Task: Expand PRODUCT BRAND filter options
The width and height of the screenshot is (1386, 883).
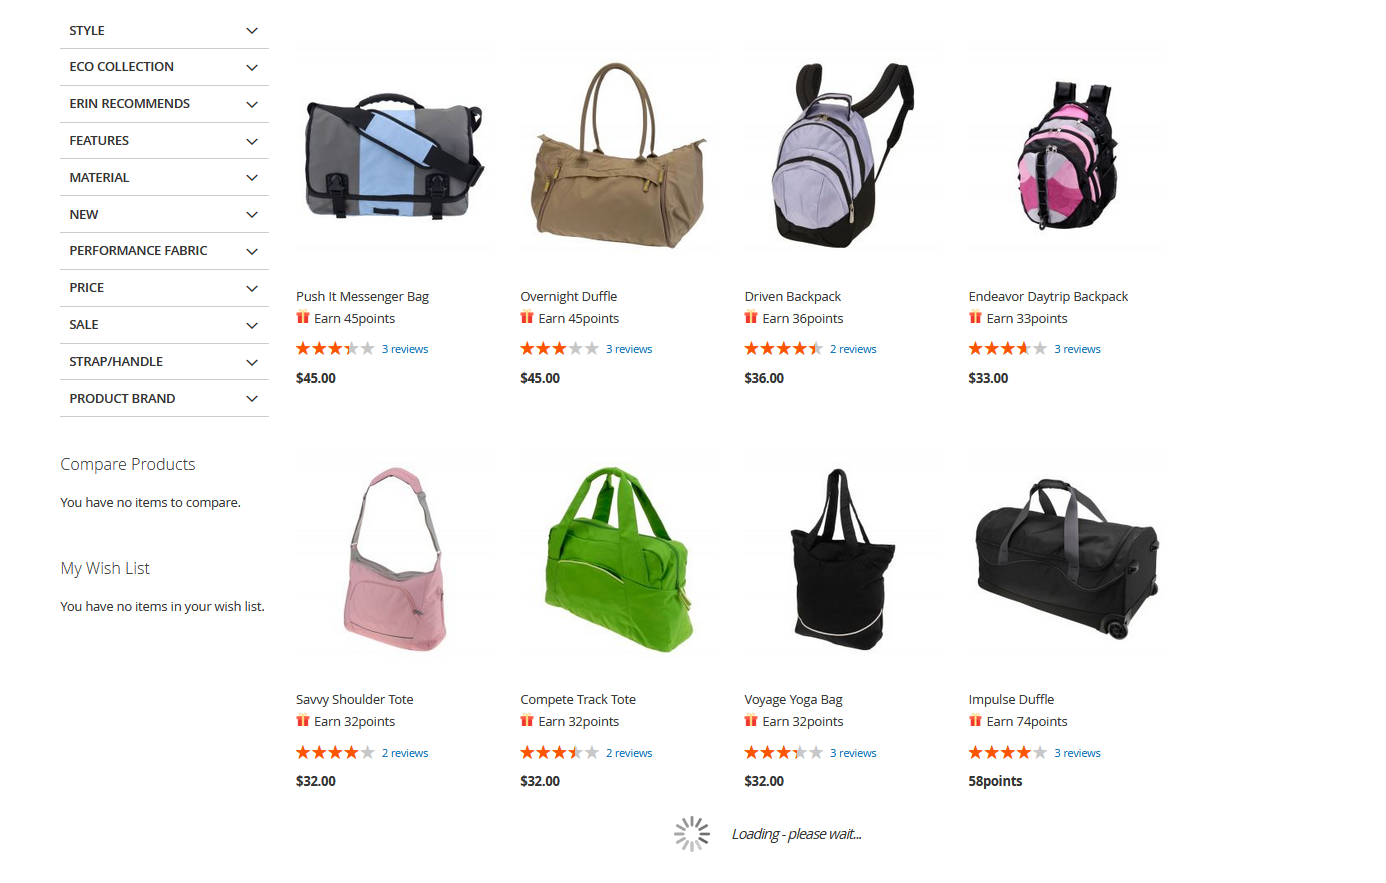Action: pos(164,398)
